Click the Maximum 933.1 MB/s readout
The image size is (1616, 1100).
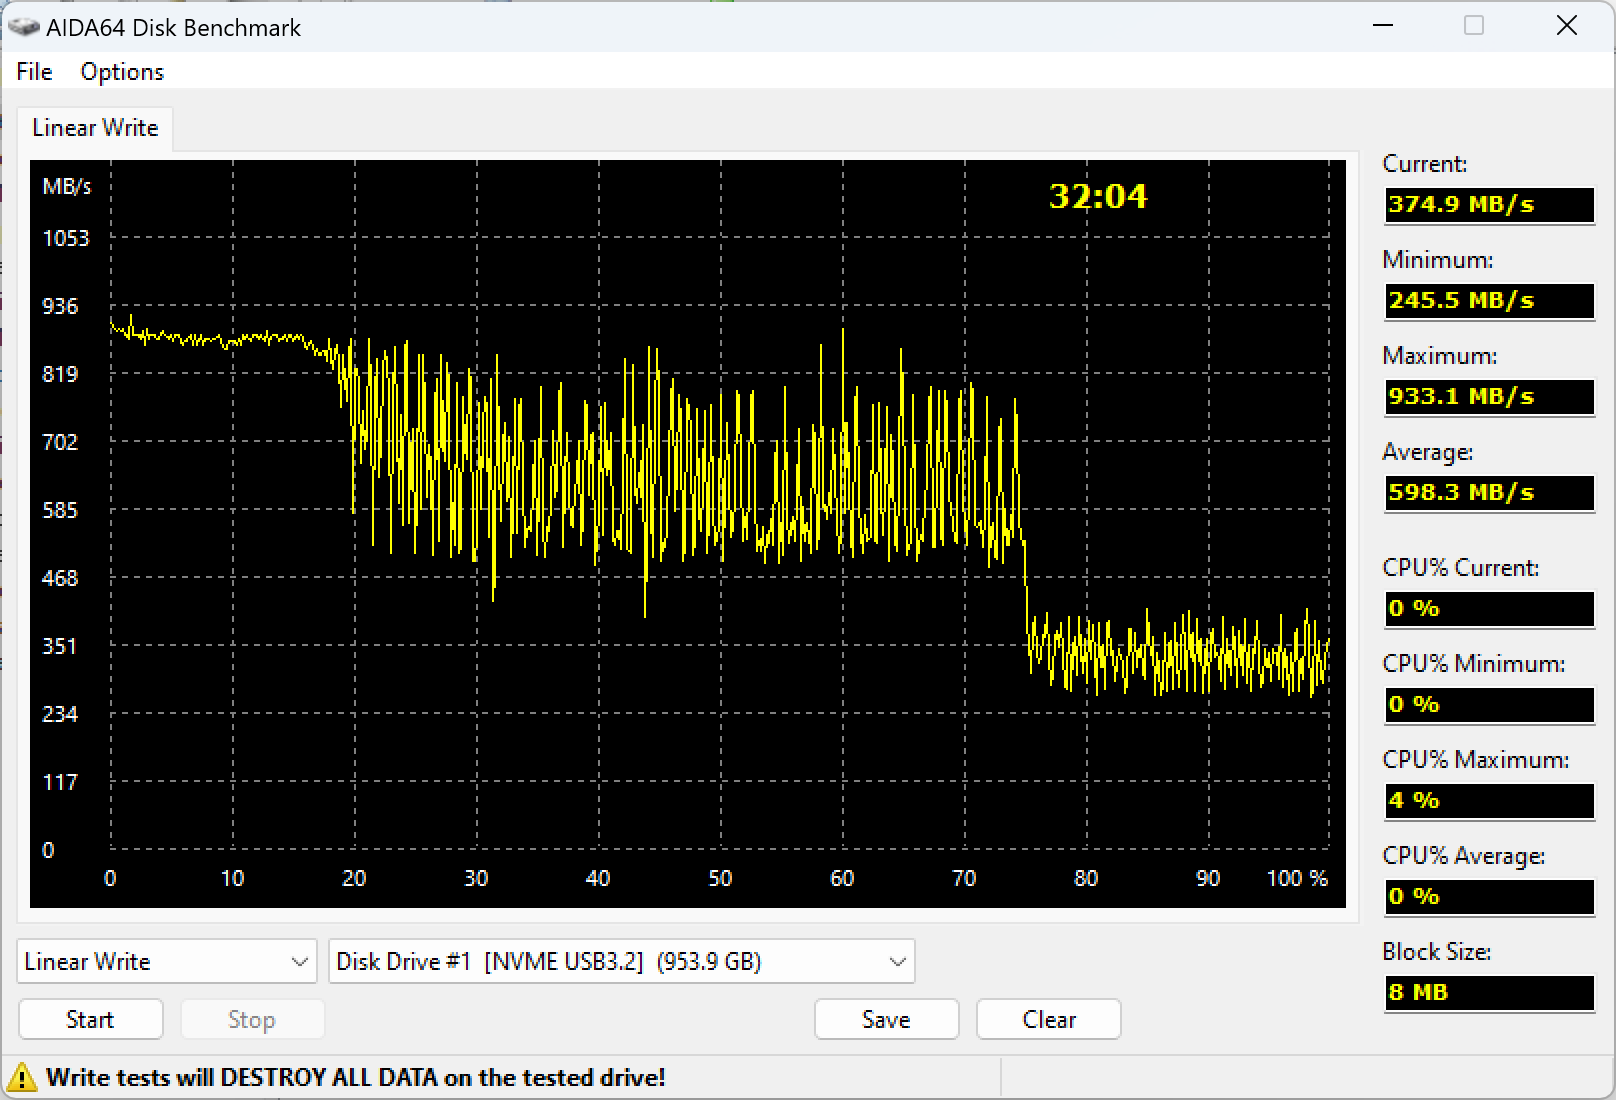1489,396
